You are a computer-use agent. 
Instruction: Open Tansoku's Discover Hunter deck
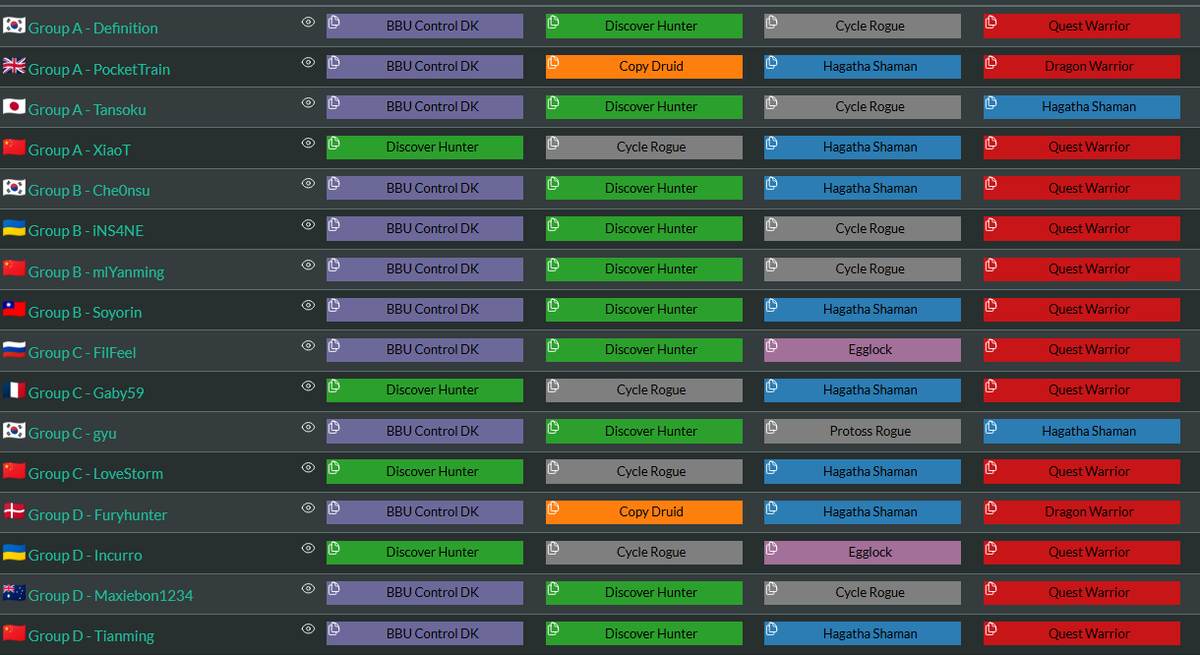644,107
